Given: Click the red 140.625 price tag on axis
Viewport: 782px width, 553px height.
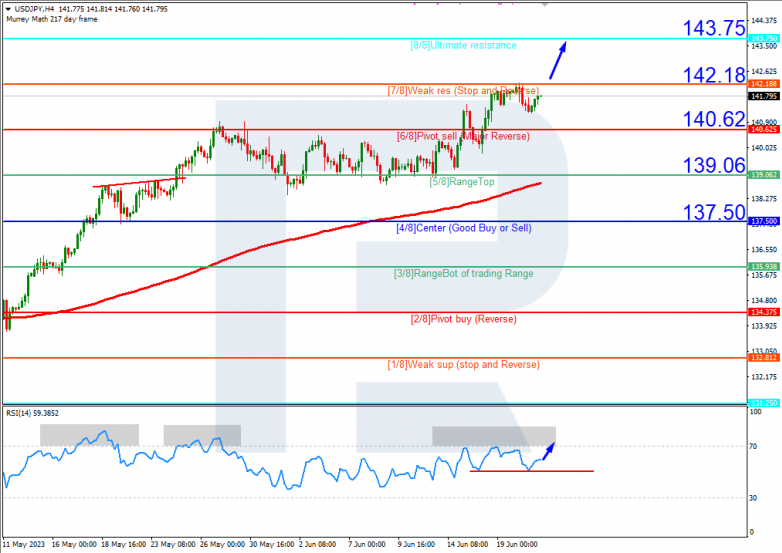Looking at the screenshot, I should tap(764, 130).
